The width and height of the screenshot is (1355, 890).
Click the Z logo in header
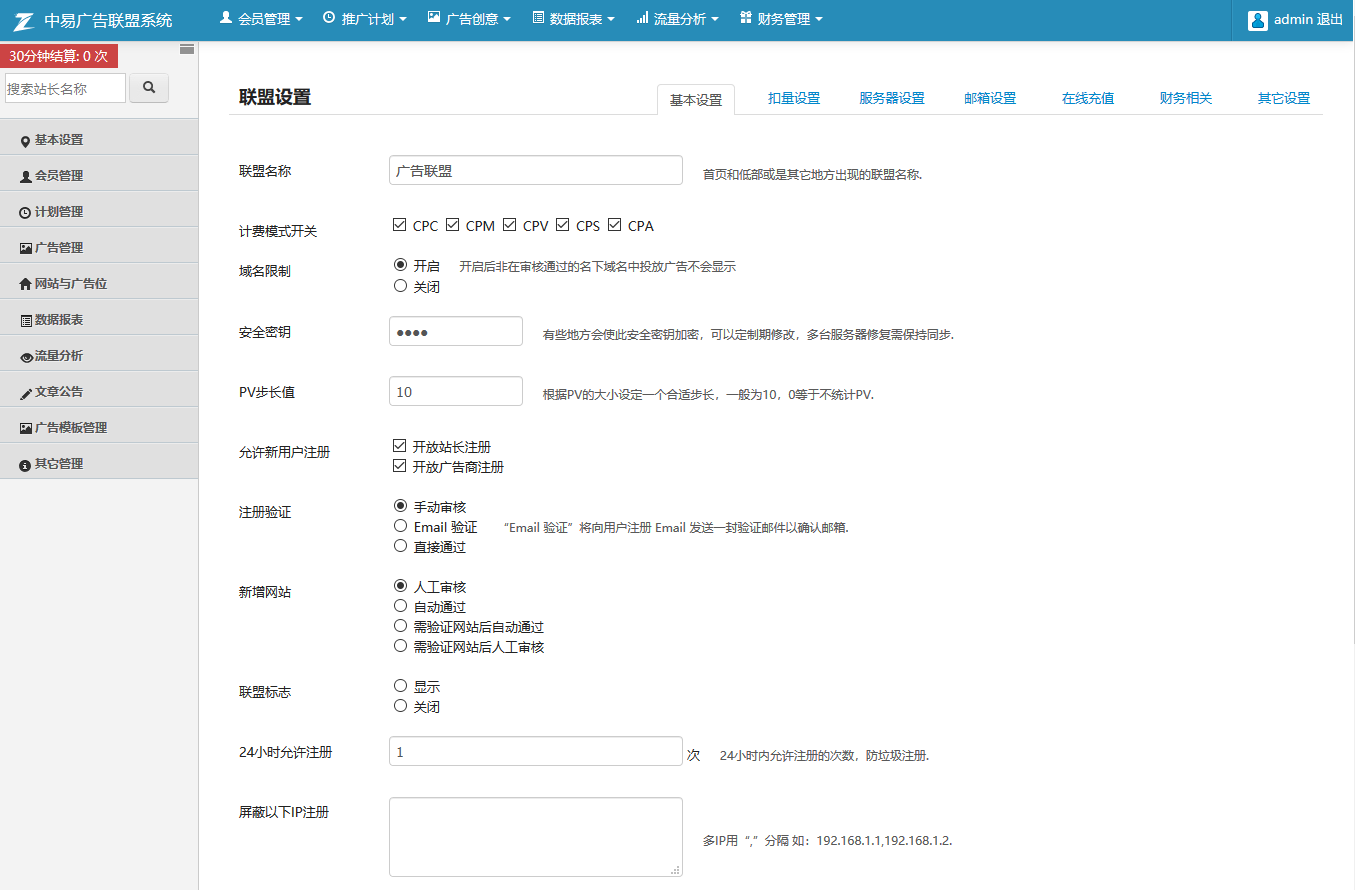click(25, 20)
